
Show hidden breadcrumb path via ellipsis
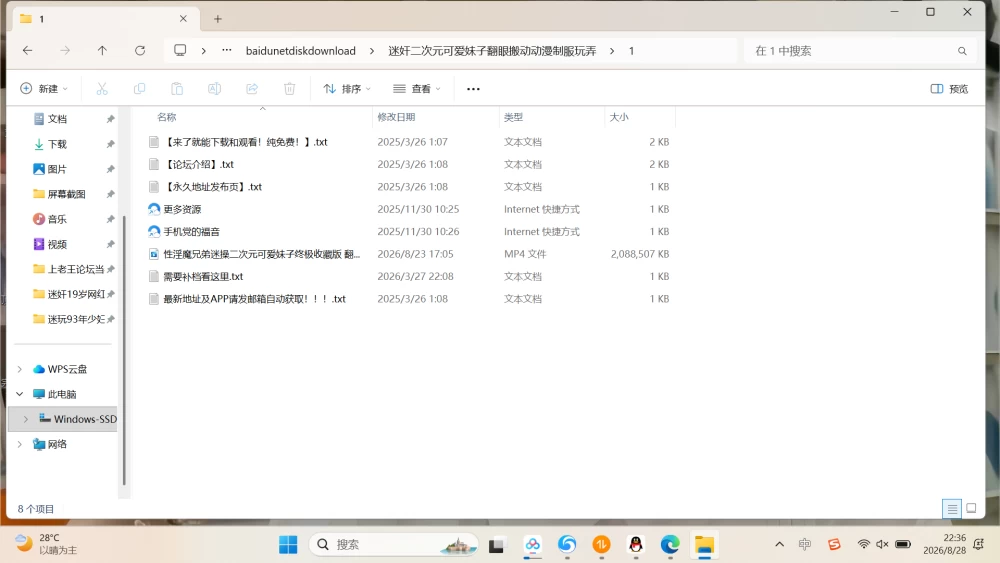[226, 50]
